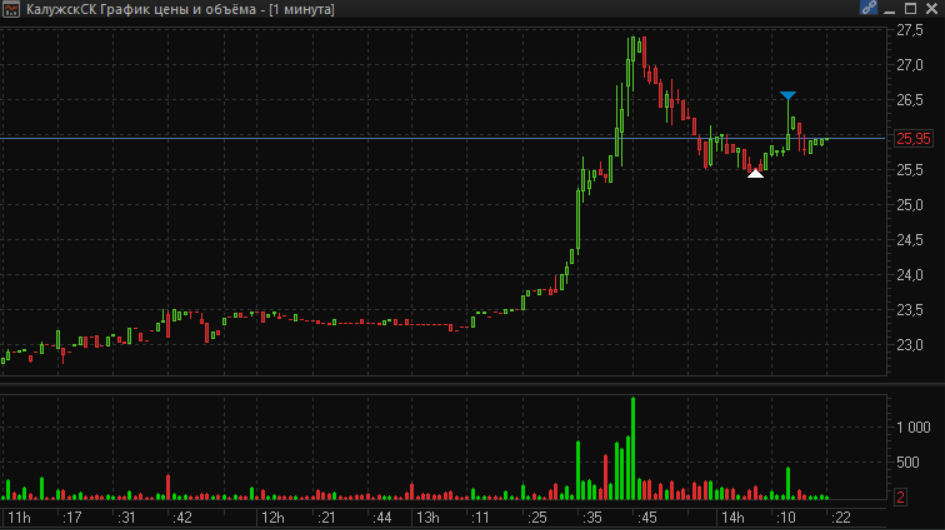Click the 25,0 price axis label
This screenshot has height=530, width=945.
[x=910, y=205]
